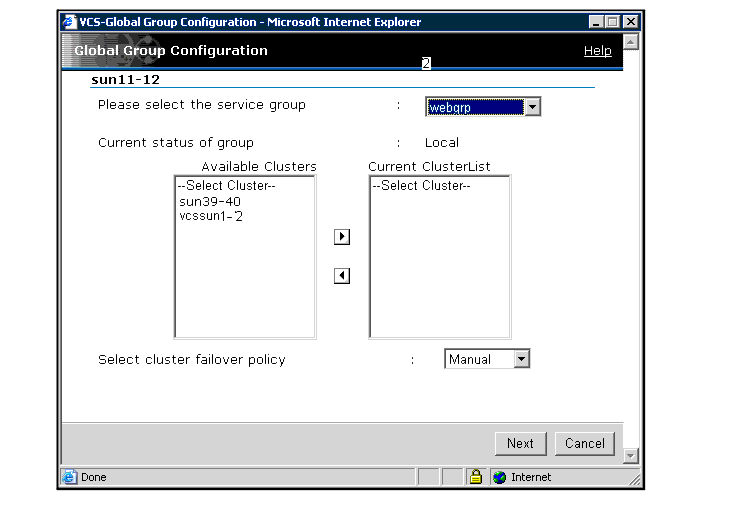Select sun39-40 in Available Clusters
This screenshot has height=518, width=746.
[210, 201]
